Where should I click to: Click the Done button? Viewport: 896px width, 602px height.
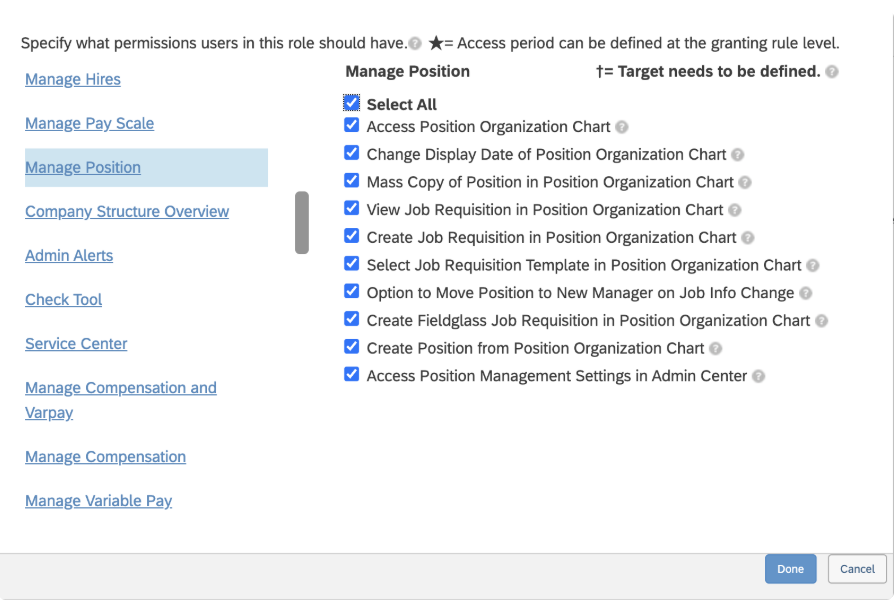point(790,569)
